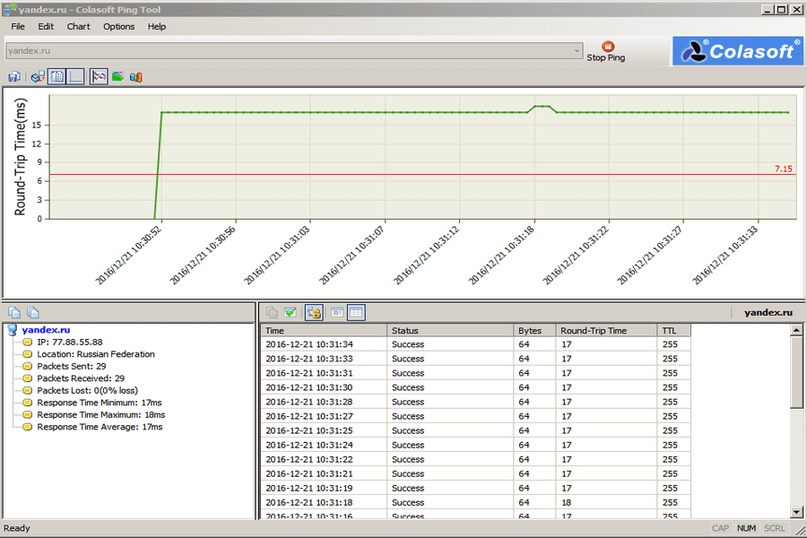Image resolution: width=807 pixels, height=538 pixels.
Task: Select the green area chart icon
Action: 118,76
